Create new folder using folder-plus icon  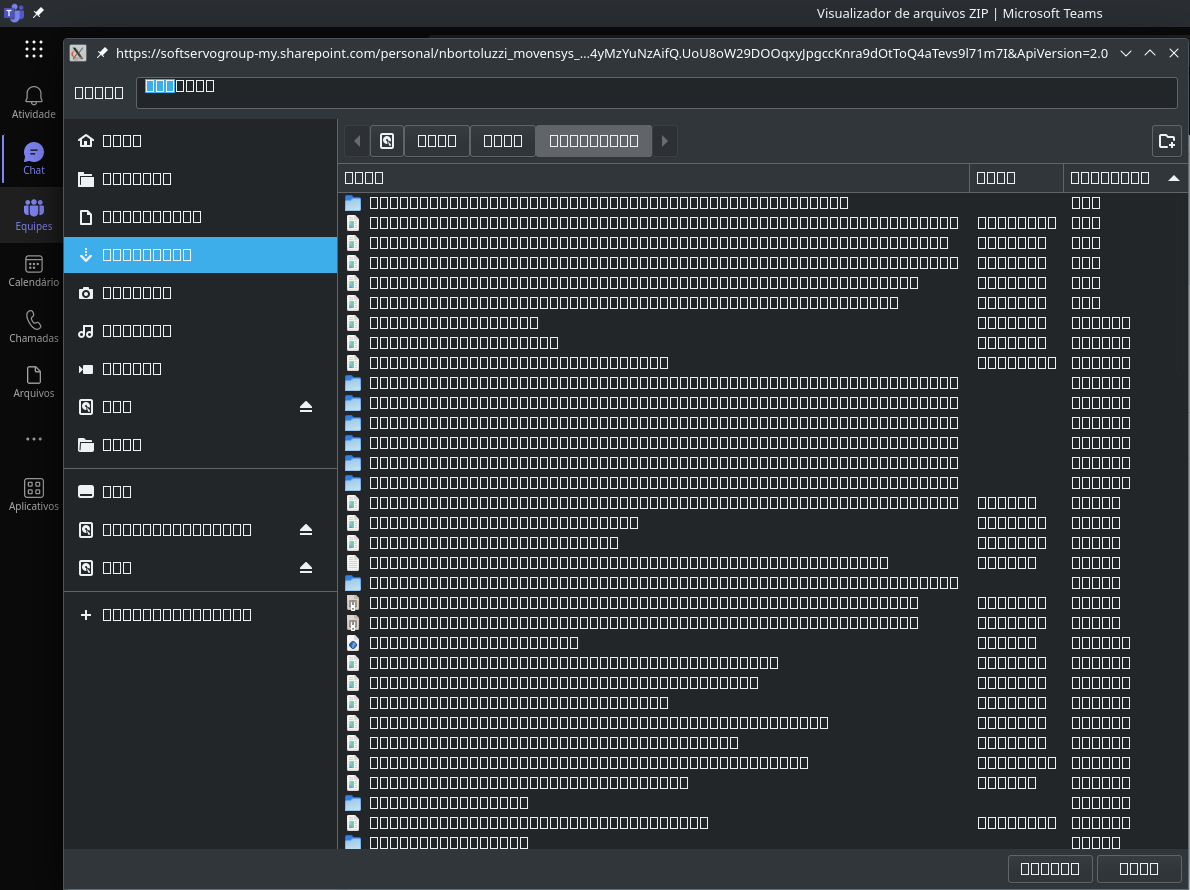(1166, 140)
